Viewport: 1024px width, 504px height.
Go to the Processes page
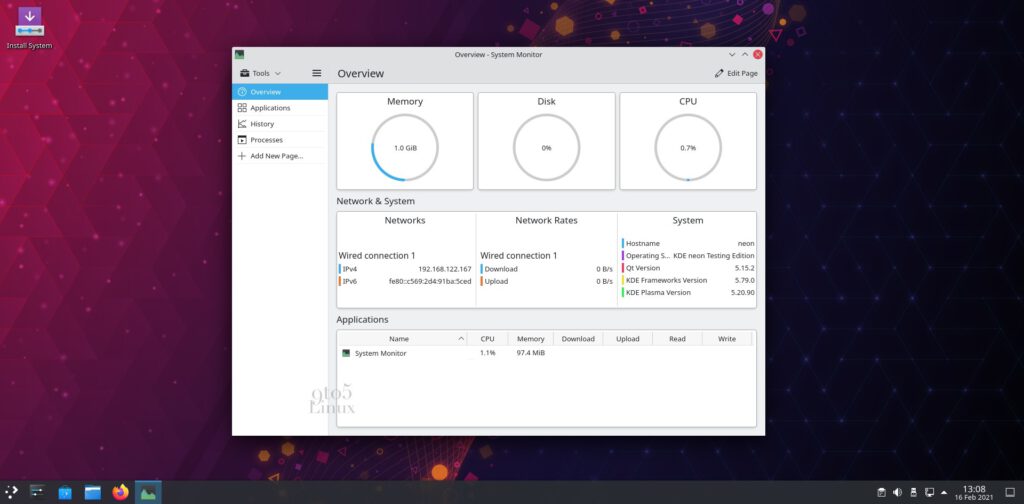click(266, 140)
